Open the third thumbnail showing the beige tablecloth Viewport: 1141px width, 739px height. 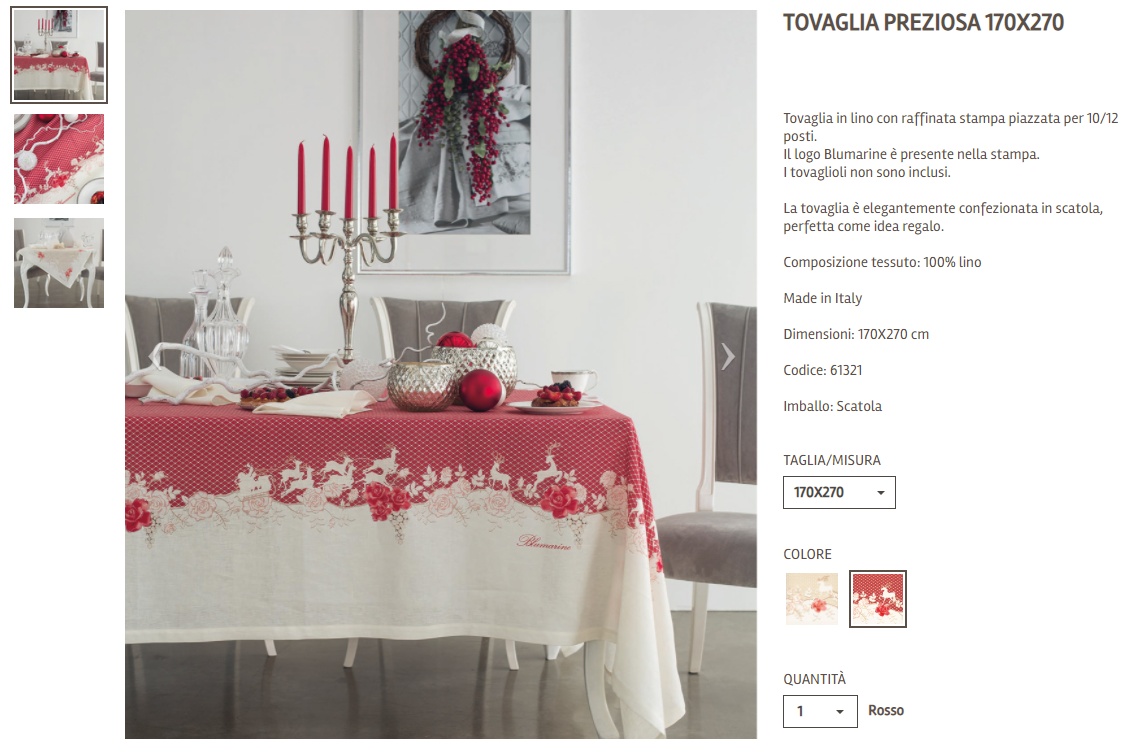point(59,263)
